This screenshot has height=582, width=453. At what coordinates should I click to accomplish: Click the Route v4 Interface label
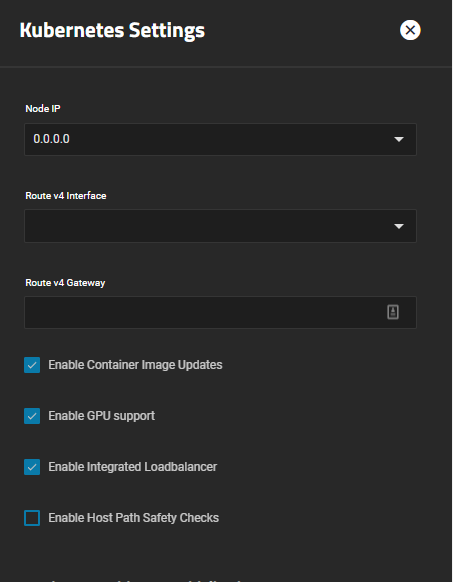[66, 196]
